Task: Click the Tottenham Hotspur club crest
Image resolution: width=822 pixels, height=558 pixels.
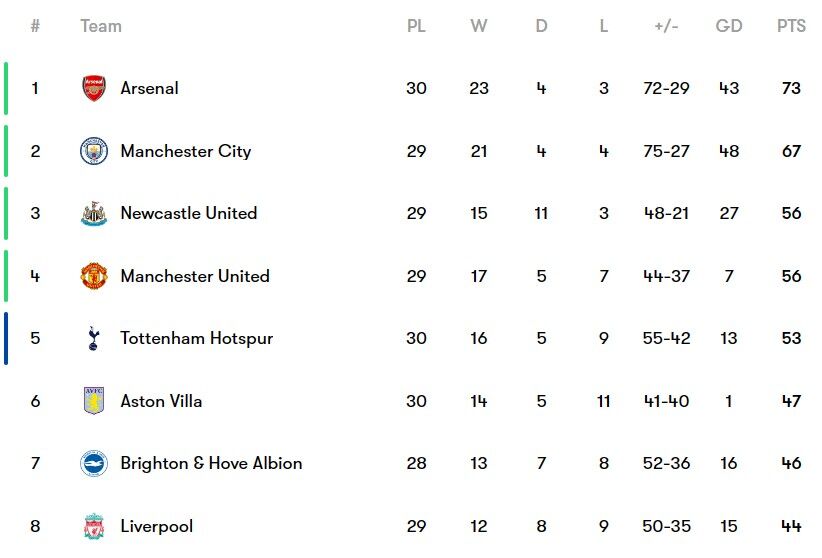Action: click(x=94, y=339)
